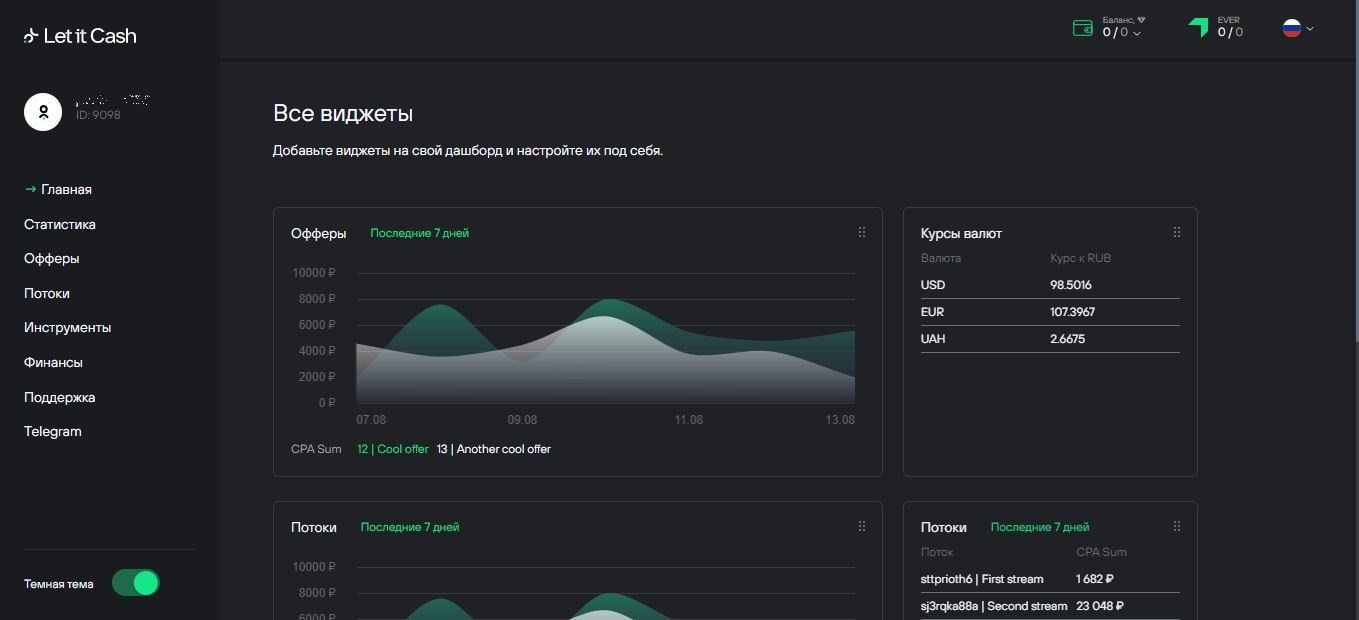The width and height of the screenshot is (1359, 620).
Task: Grab the Потоки table widget drag handle
Action: tap(1177, 526)
